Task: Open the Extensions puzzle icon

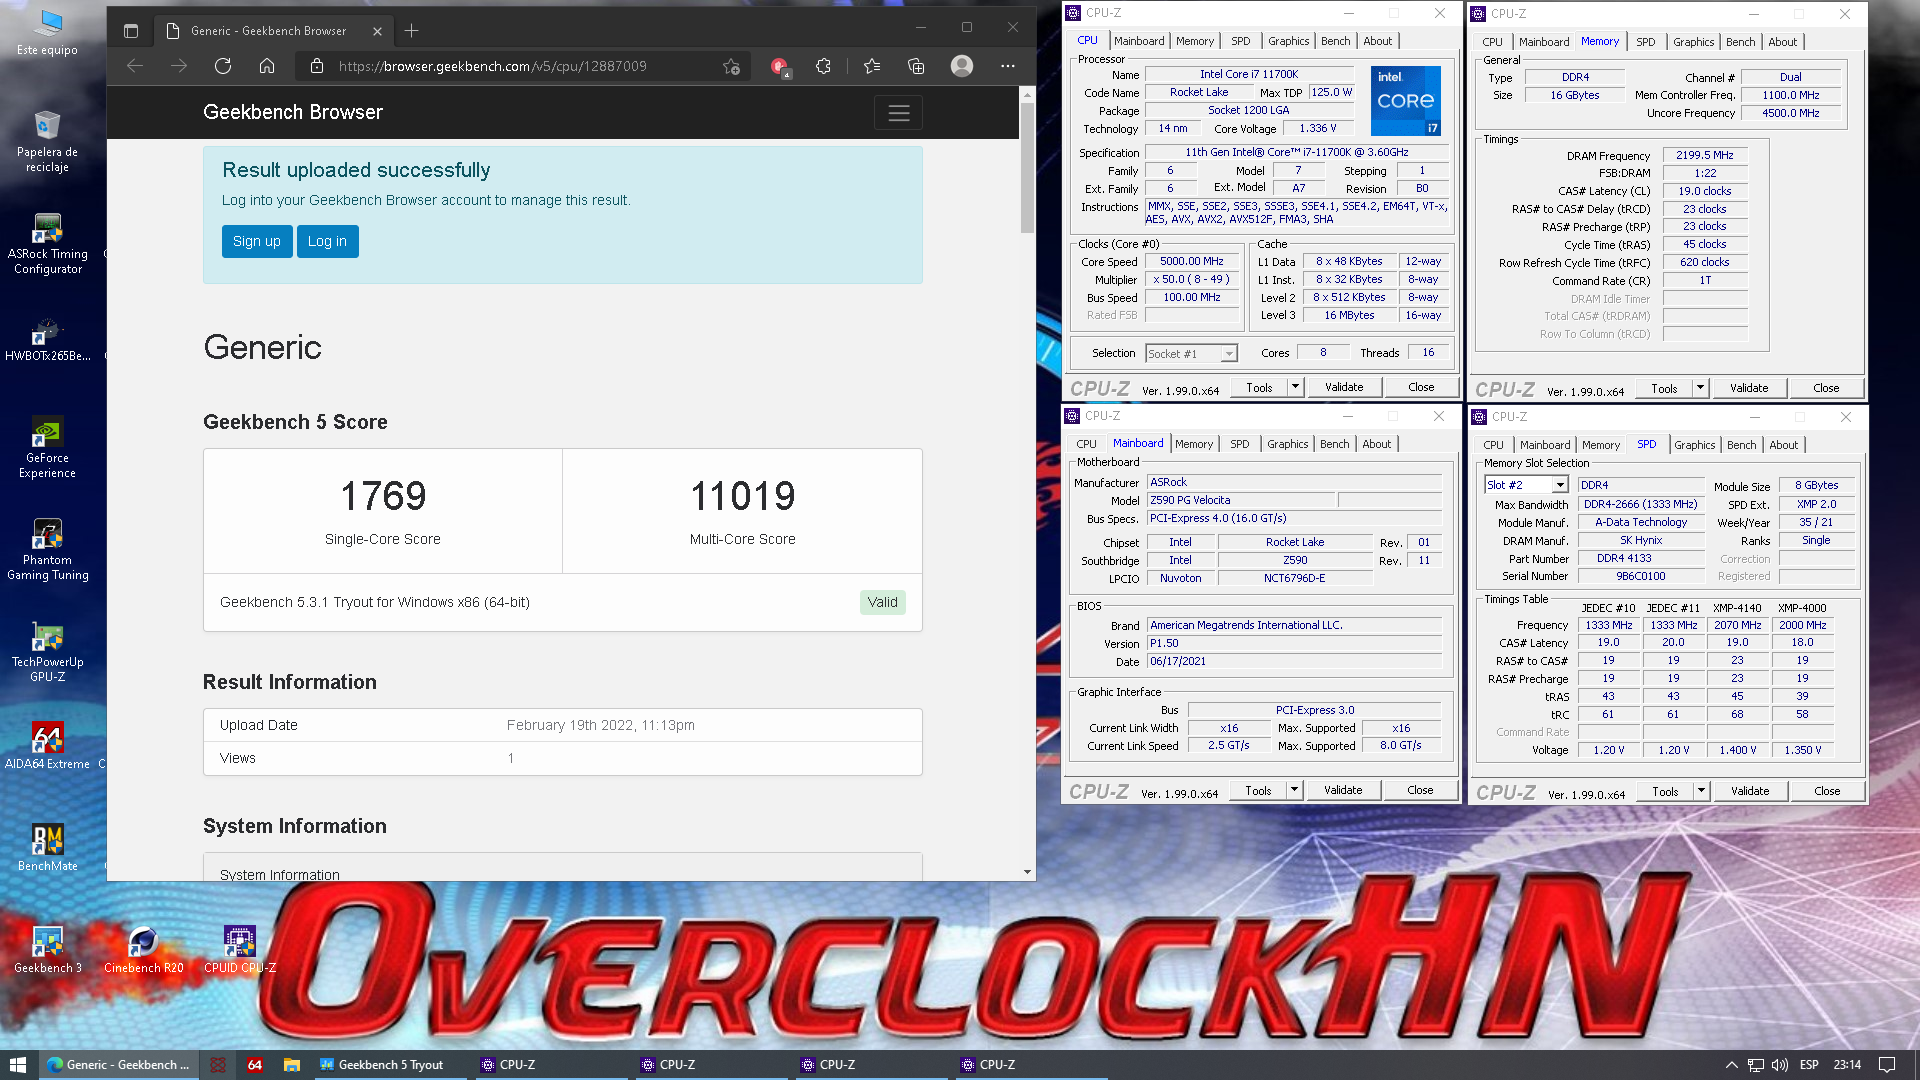Action: 823,66
